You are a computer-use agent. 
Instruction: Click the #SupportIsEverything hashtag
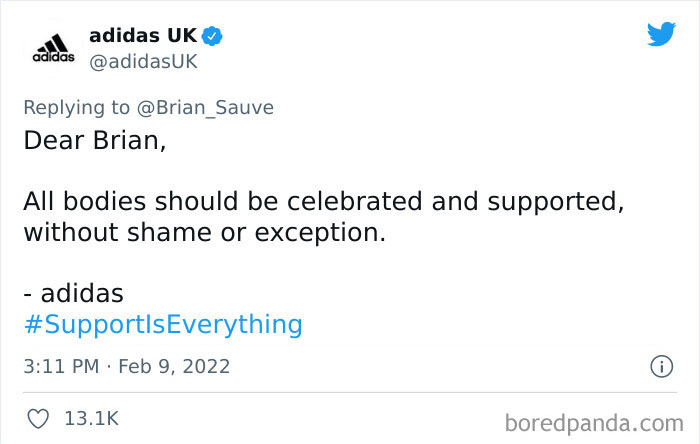[162, 324]
